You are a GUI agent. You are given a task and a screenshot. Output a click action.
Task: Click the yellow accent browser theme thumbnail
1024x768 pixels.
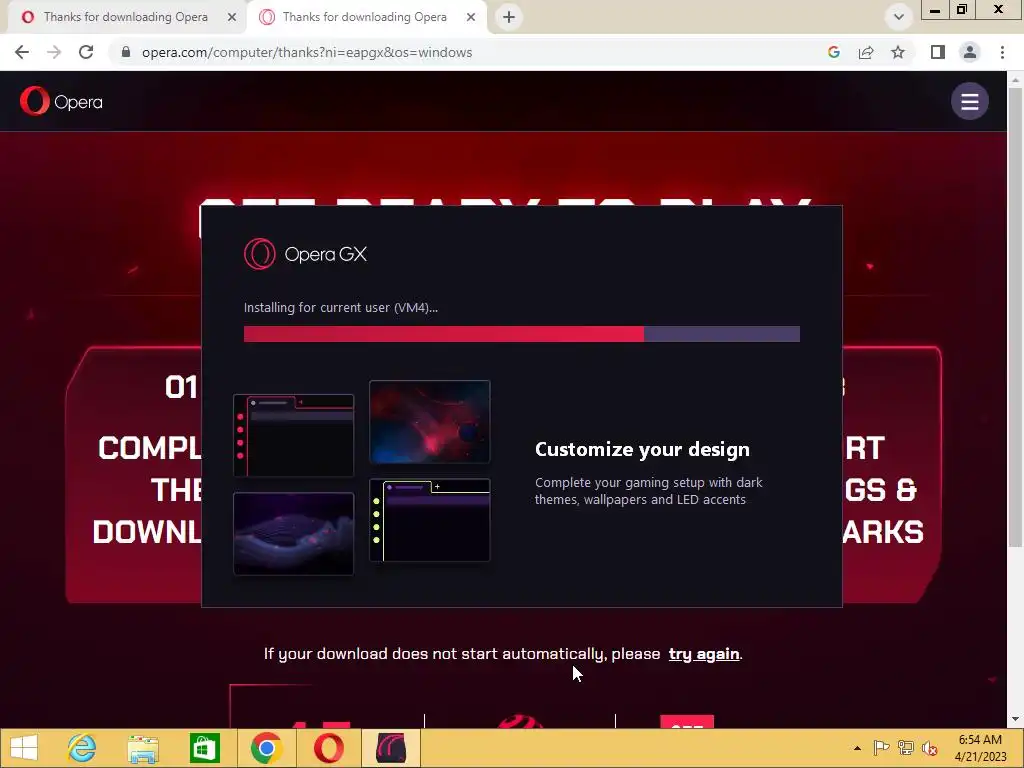pos(430,520)
